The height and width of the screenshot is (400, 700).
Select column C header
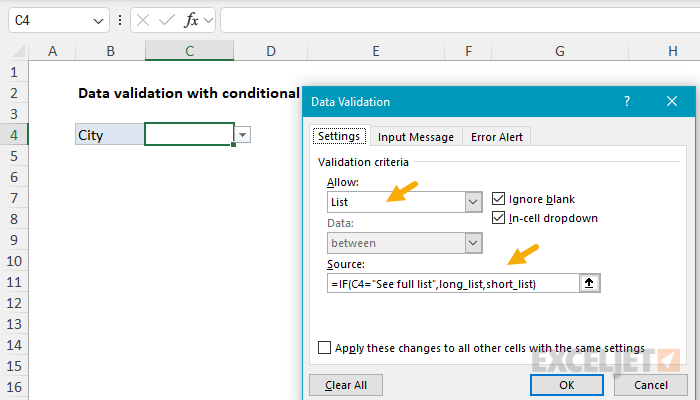coord(189,51)
